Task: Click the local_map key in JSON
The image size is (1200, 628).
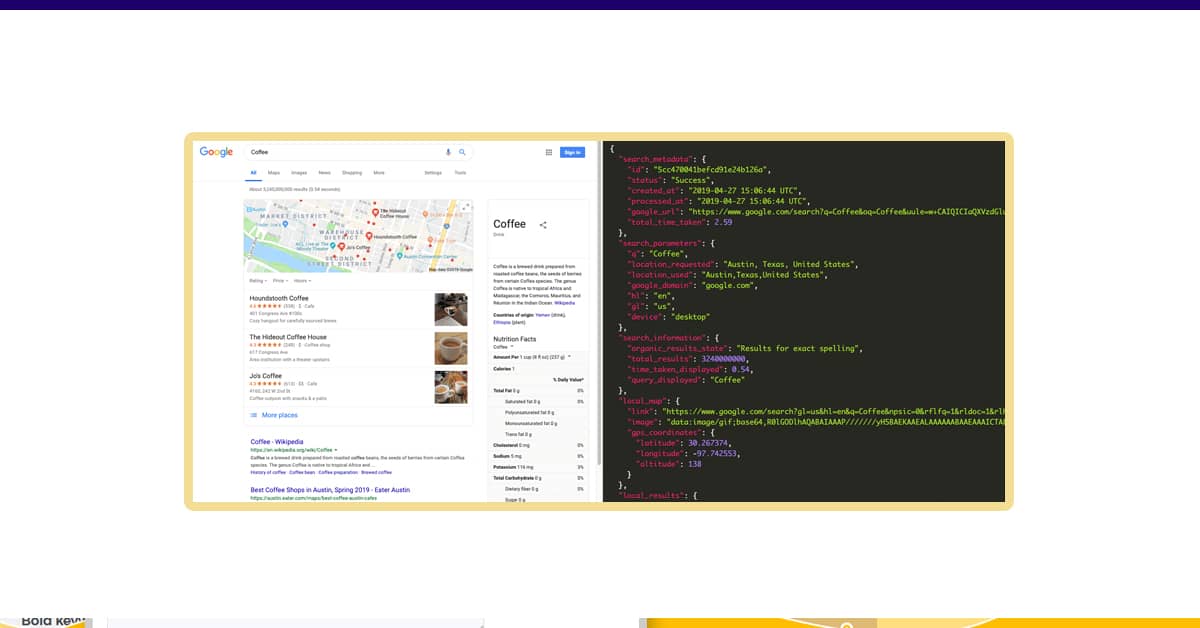Action: [x=643, y=401]
